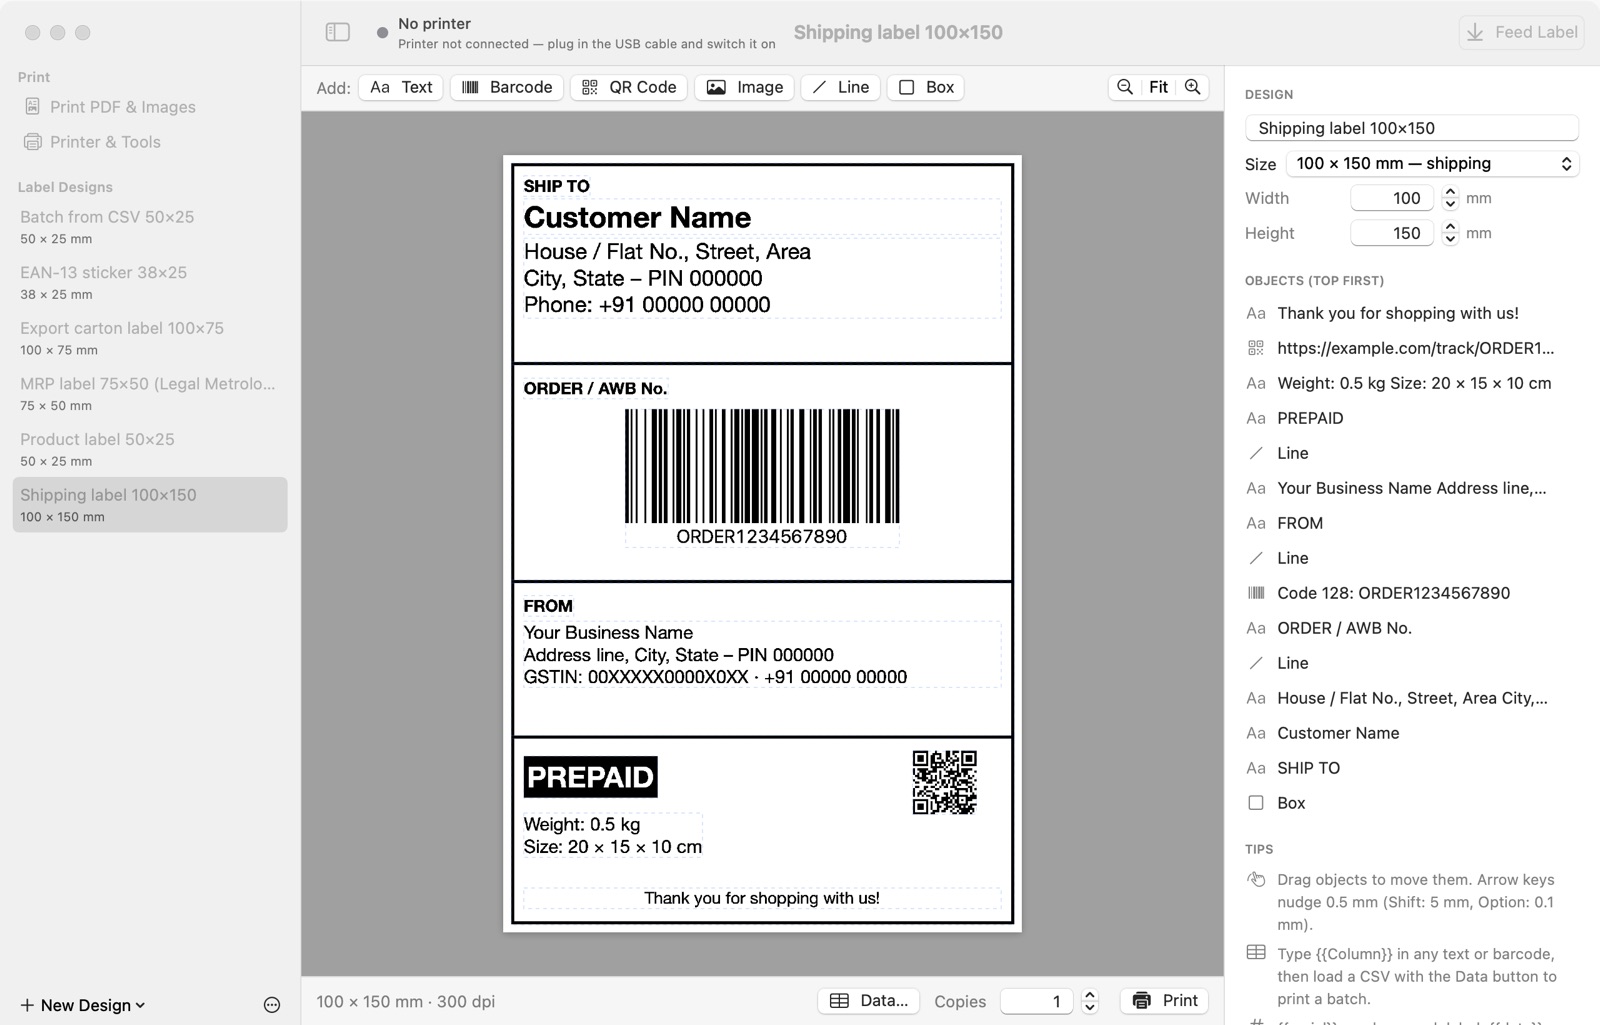Toggle the sidebar with the sidebar icon
This screenshot has width=1600, height=1025.
[x=338, y=32]
